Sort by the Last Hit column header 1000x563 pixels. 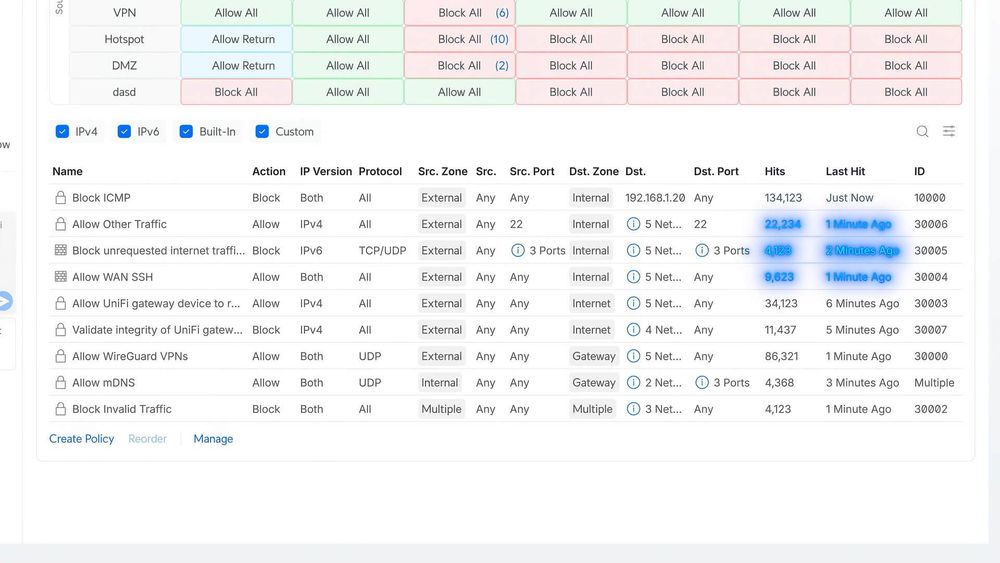(x=846, y=171)
